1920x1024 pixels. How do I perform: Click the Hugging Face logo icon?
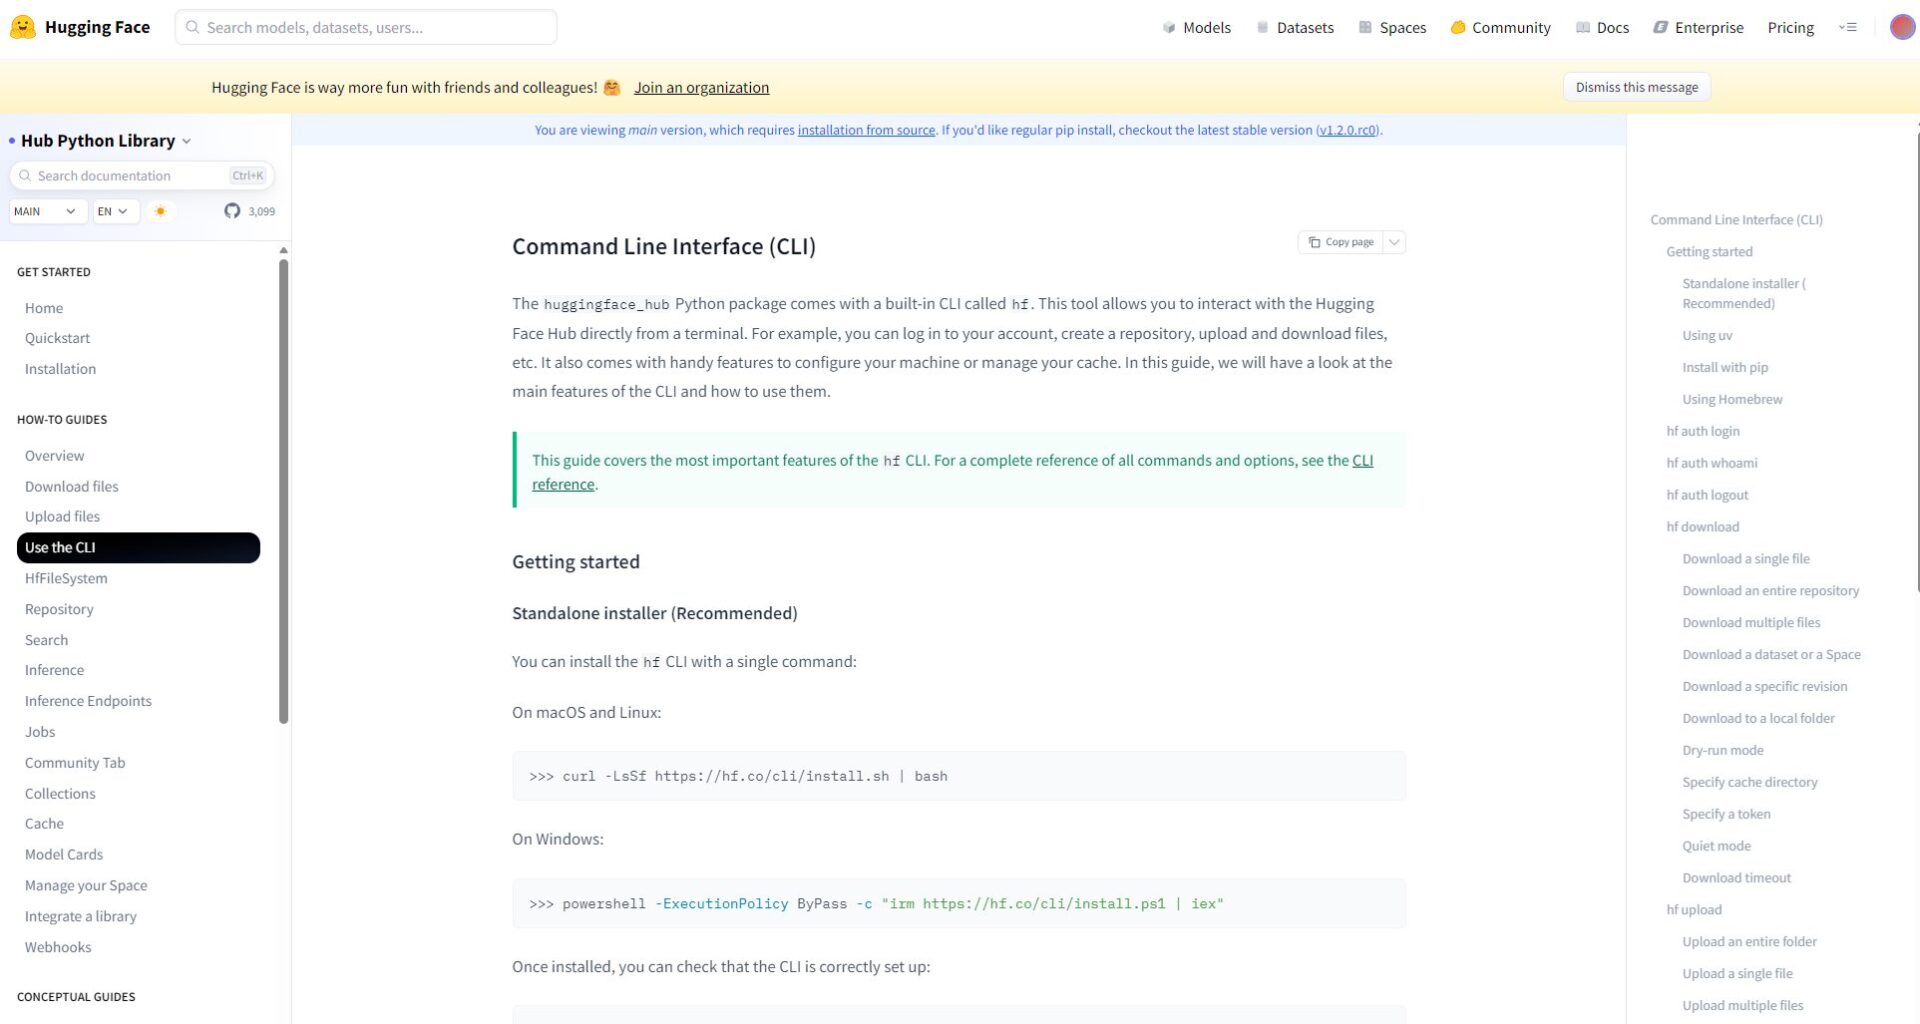pos(23,27)
